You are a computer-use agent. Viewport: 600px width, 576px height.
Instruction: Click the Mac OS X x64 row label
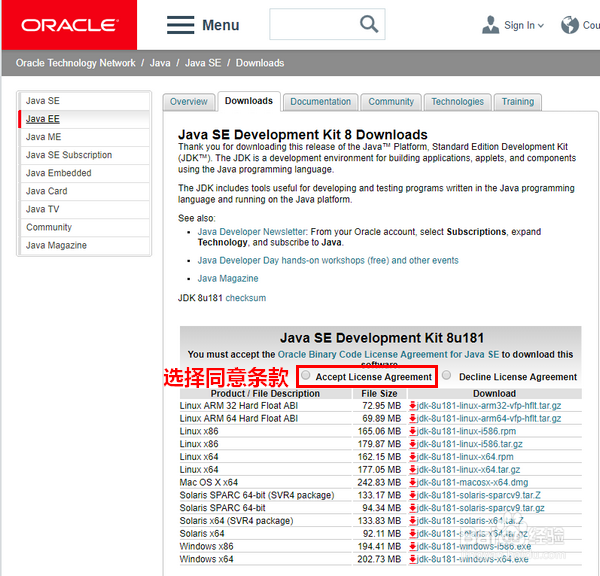[x=209, y=482]
